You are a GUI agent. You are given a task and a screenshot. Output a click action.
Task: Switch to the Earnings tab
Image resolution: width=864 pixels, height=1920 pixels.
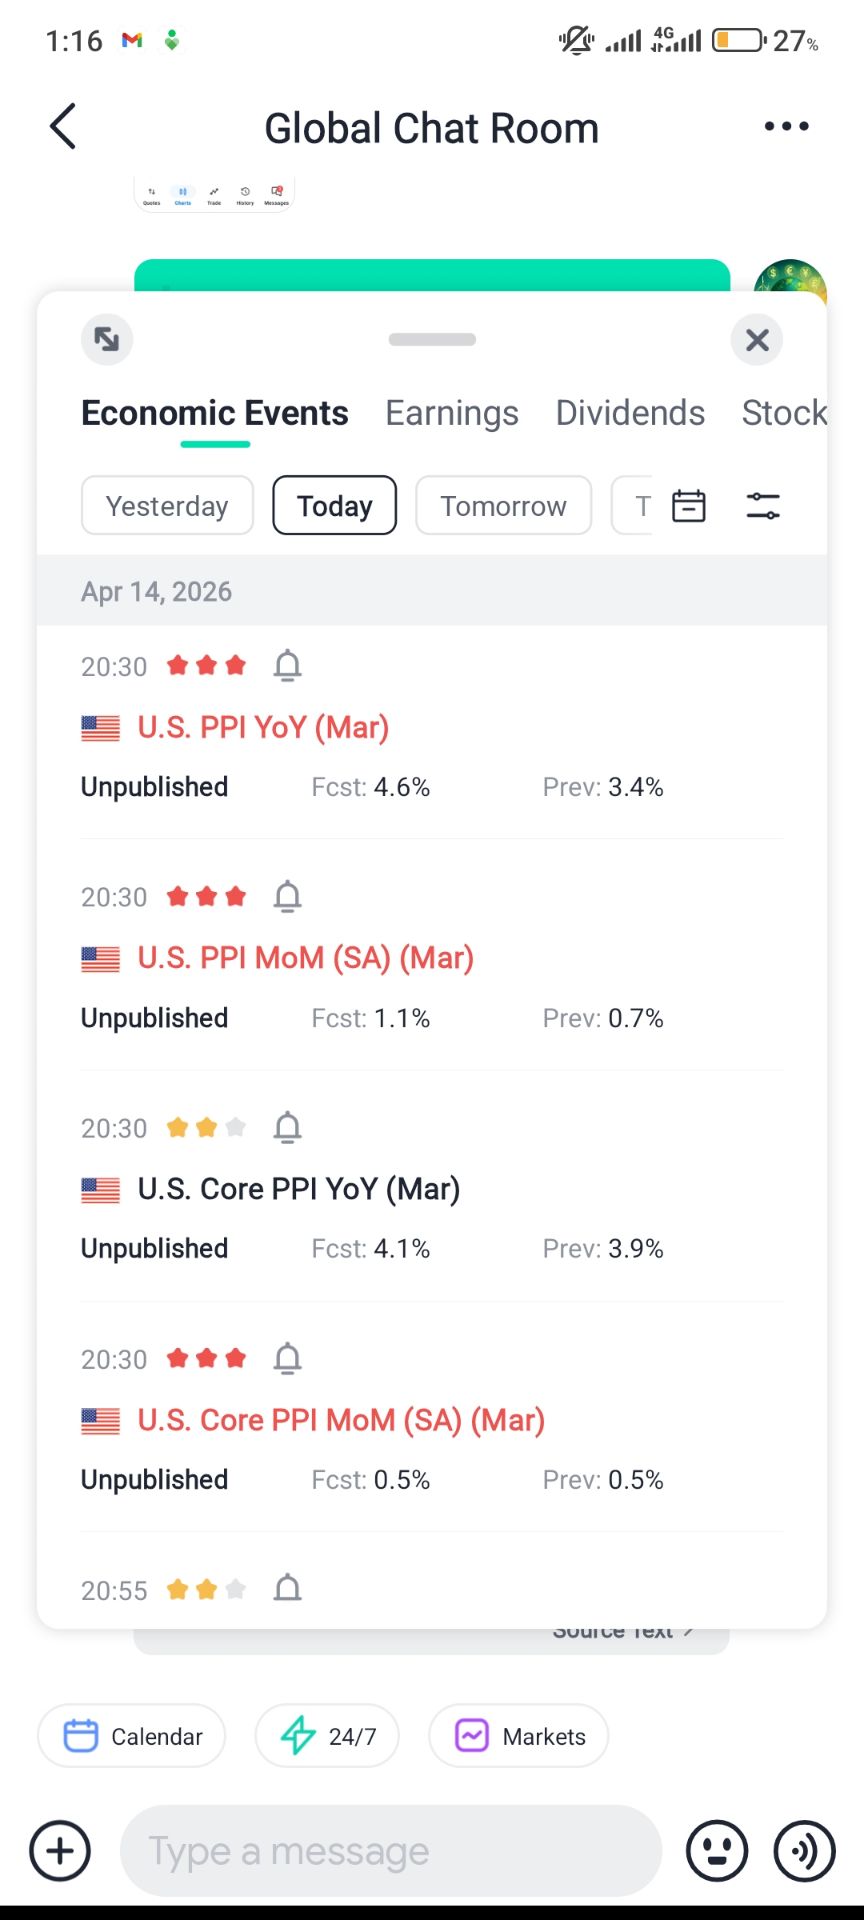coord(452,413)
